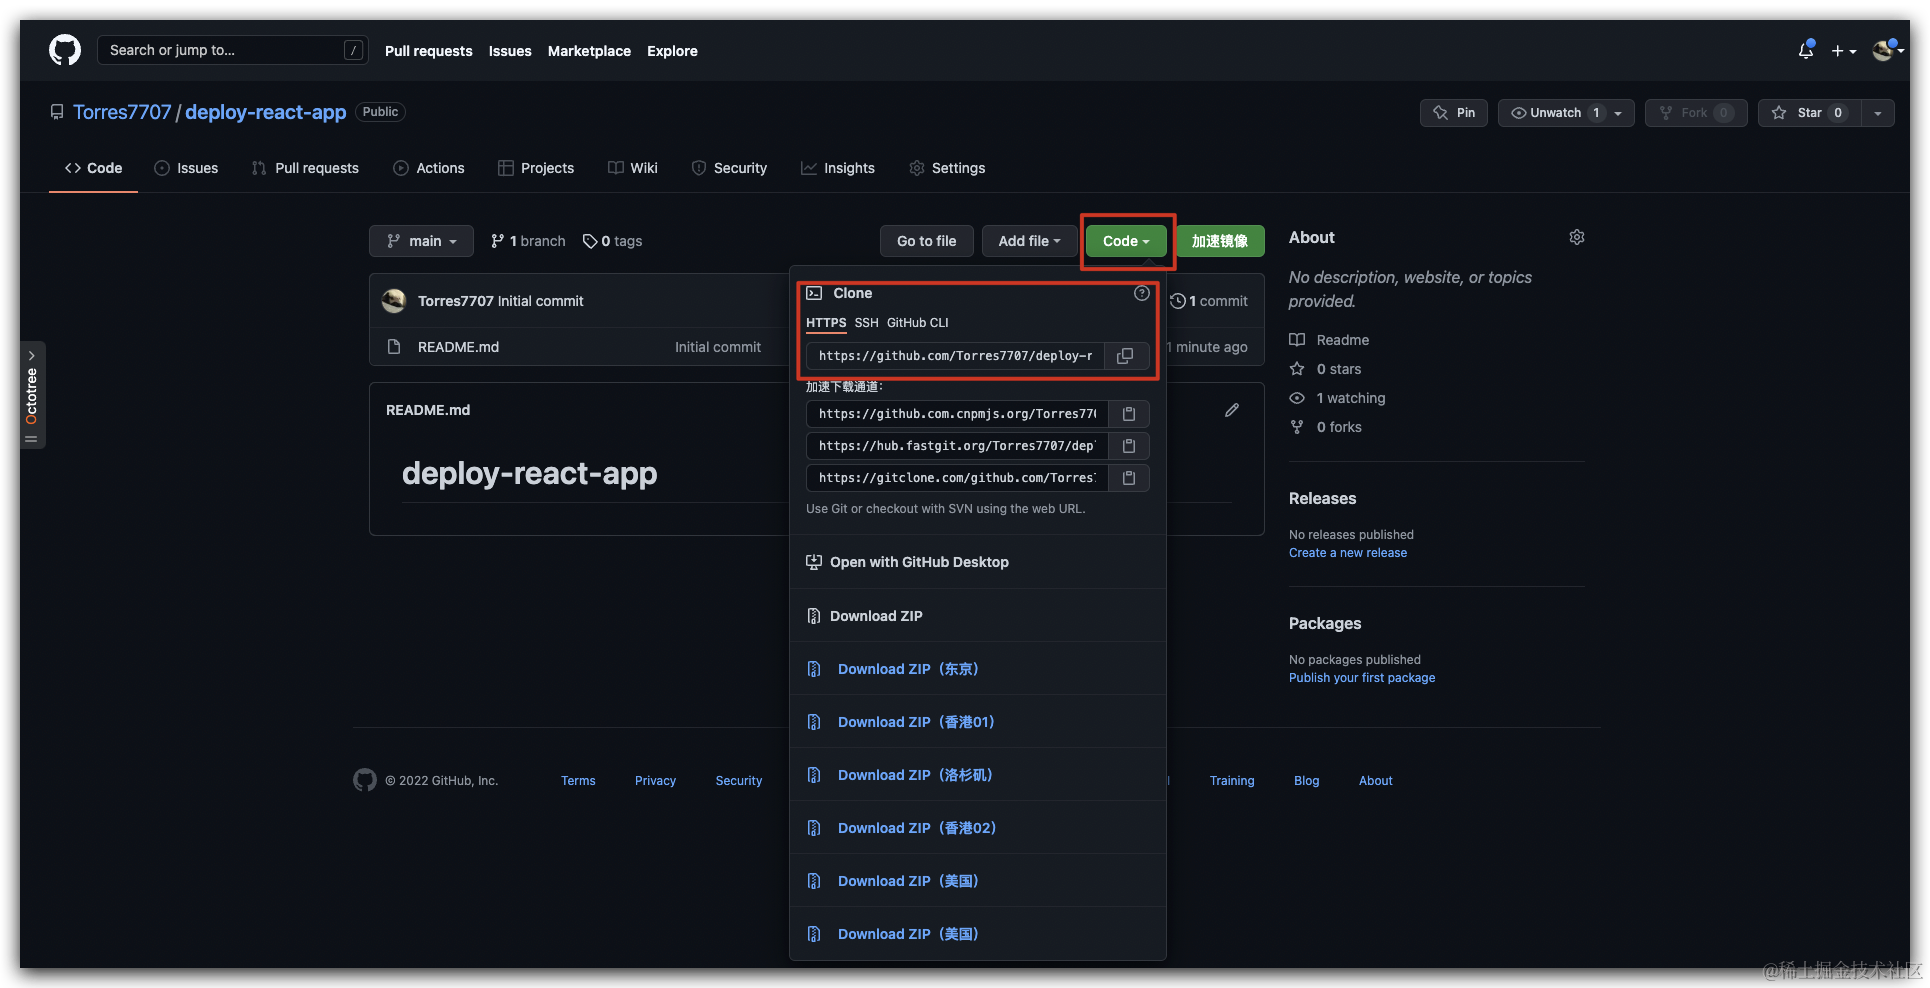Click the README.md file icon
This screenshot has width=1930, height=988.
[x=394, y=347]
